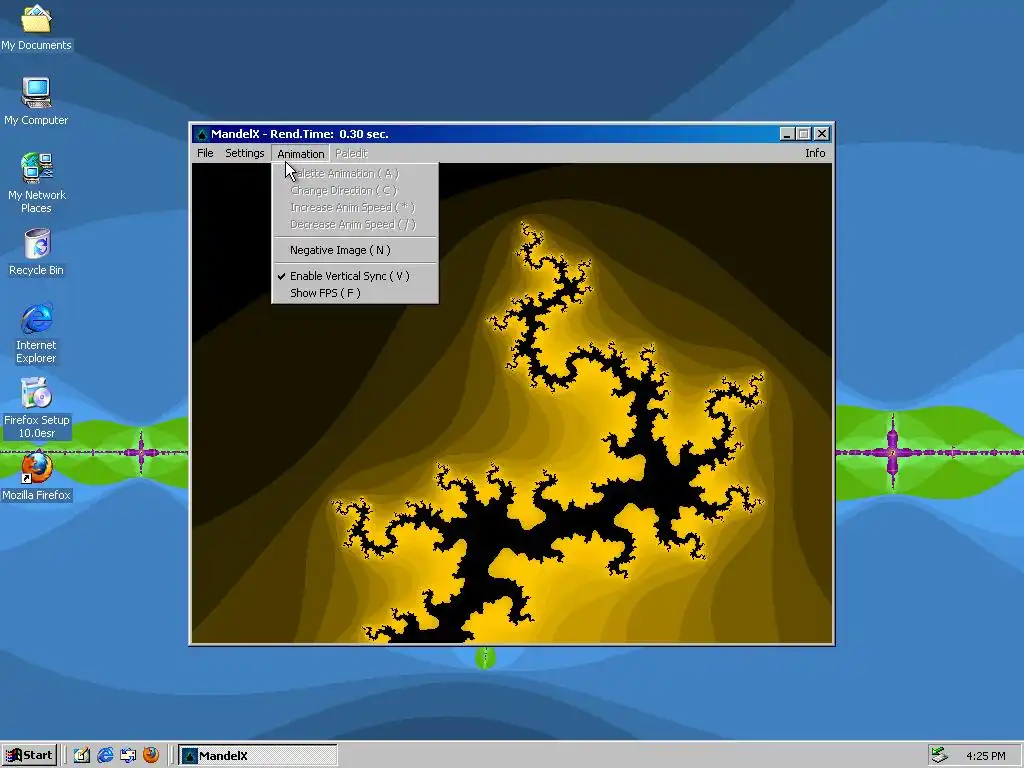Toggle Enable Vertical Sync ( V )
1024x768 pixels.
tap(355, 276)
